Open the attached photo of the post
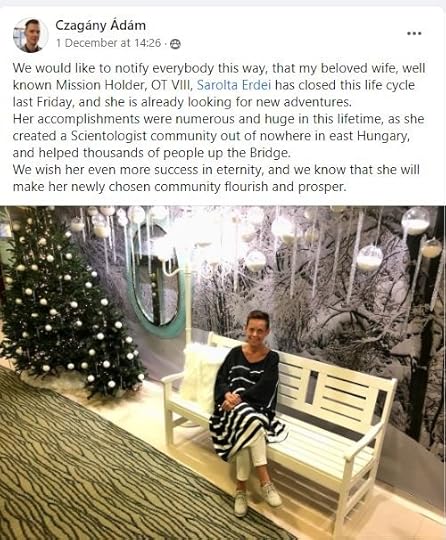Viewport: 446px width, 540px height. click(x=223, y=373)
